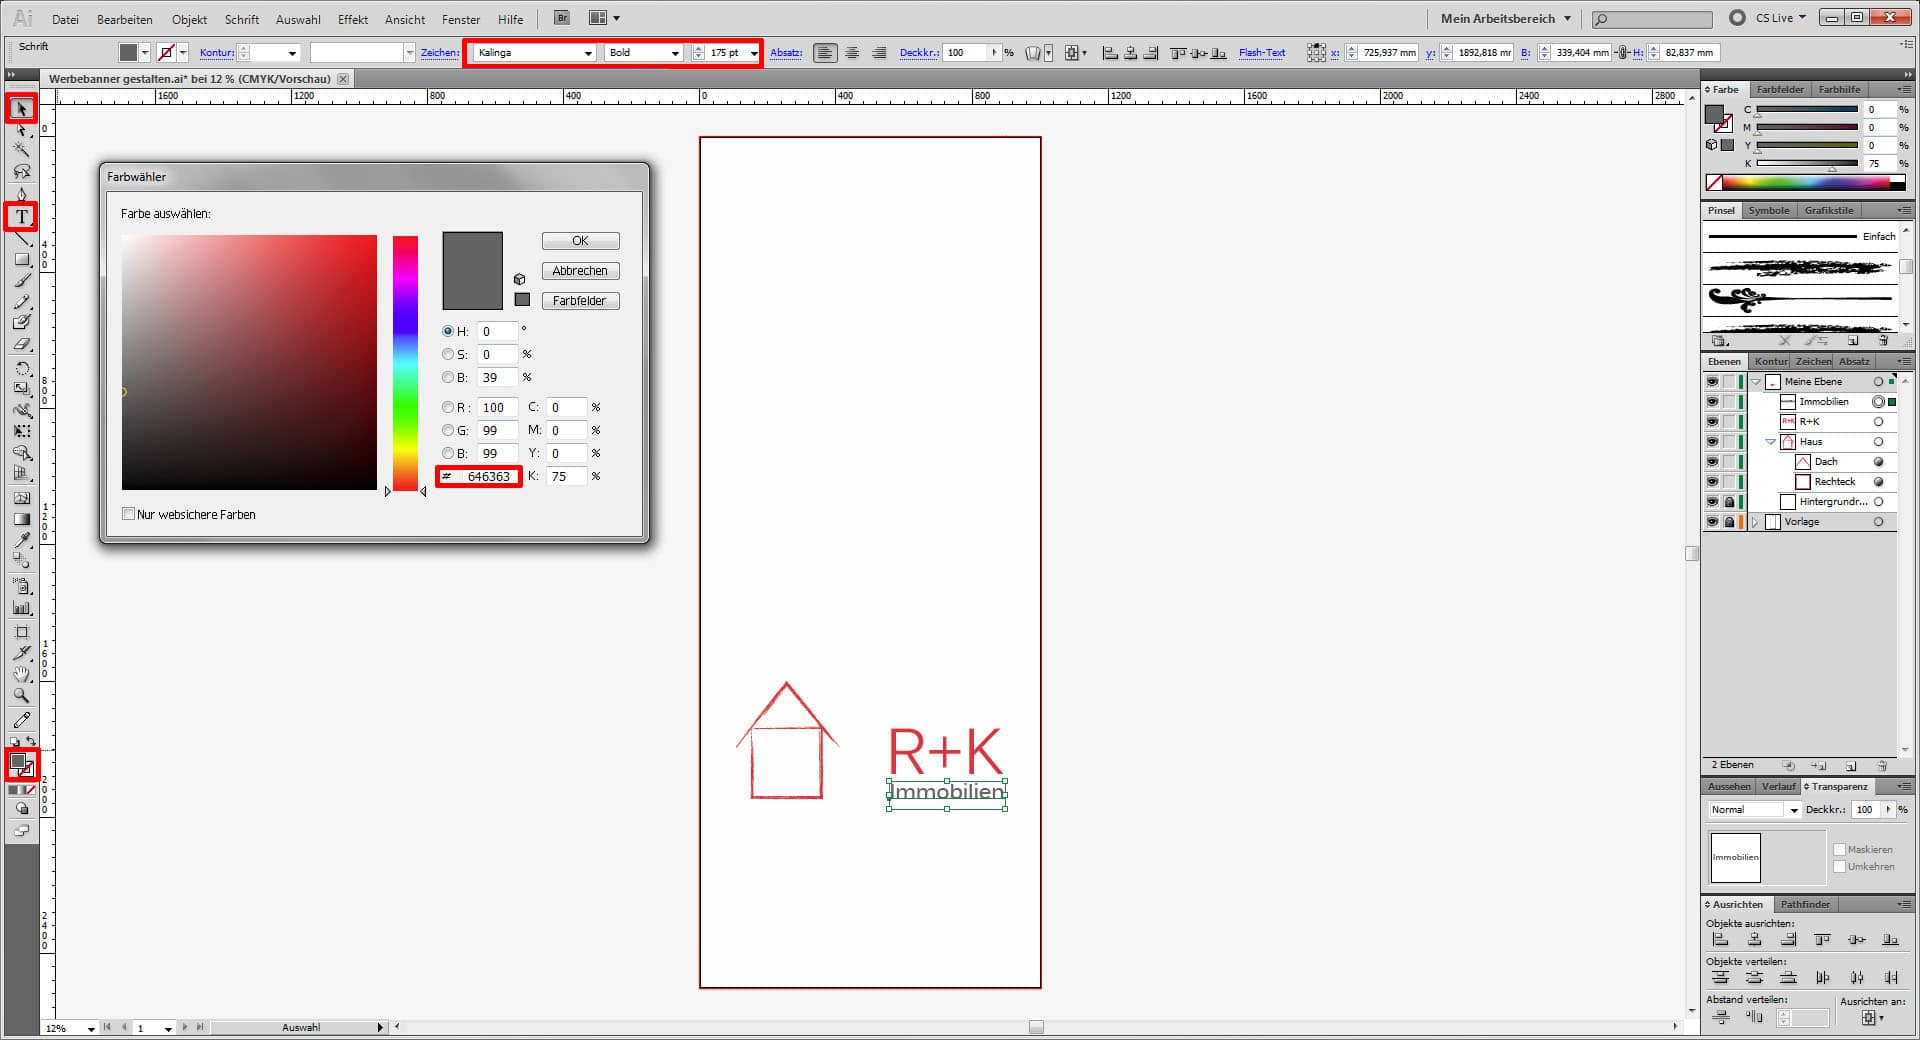Select the Pen tool
Viewport: 1920px width, 1040px height.
(x=21, y=194)
